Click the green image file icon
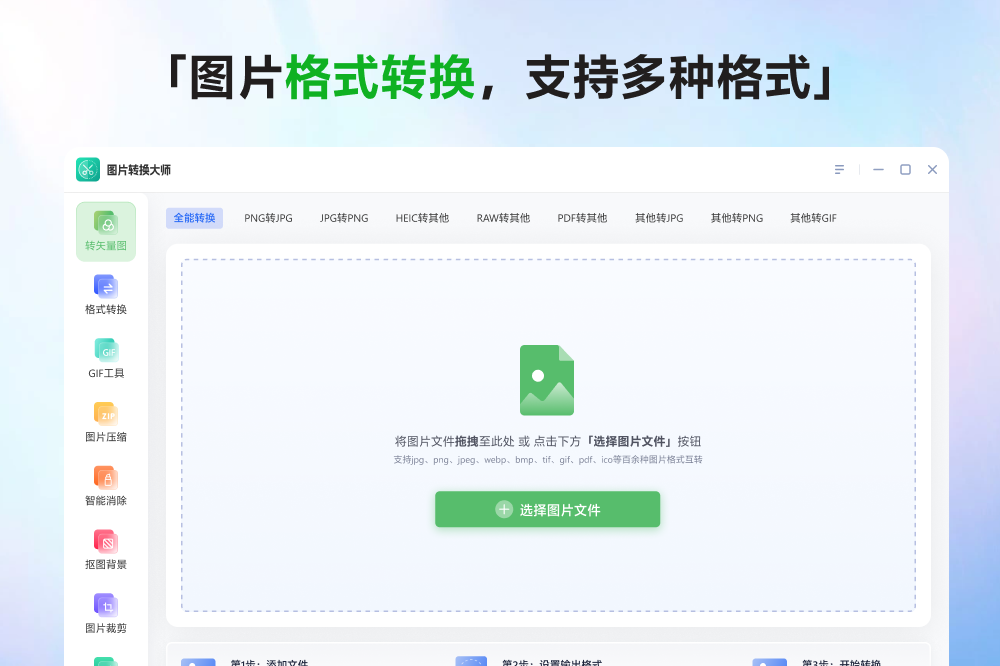1000x666 pixels. coord(547,380)
